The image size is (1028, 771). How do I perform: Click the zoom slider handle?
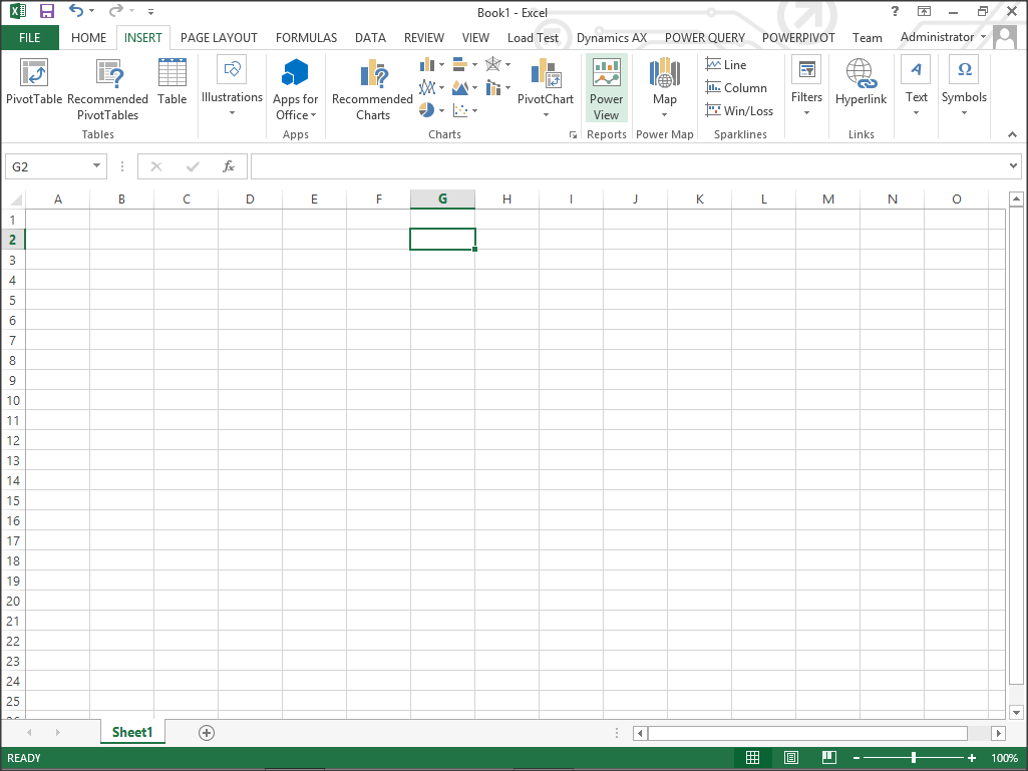913,758
